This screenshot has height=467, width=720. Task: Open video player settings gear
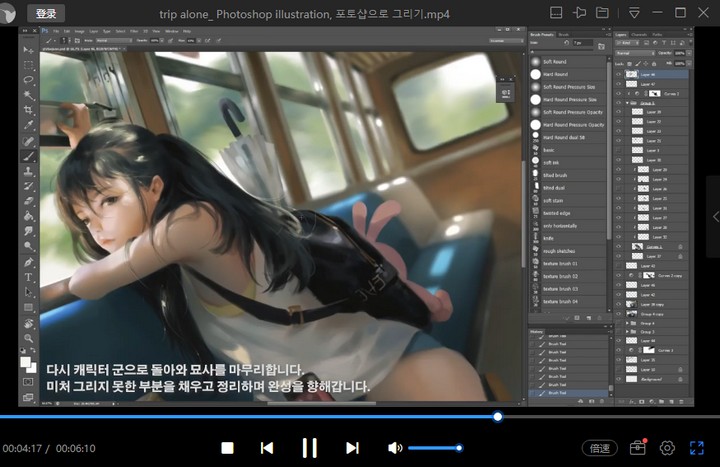tap(667, 448)
